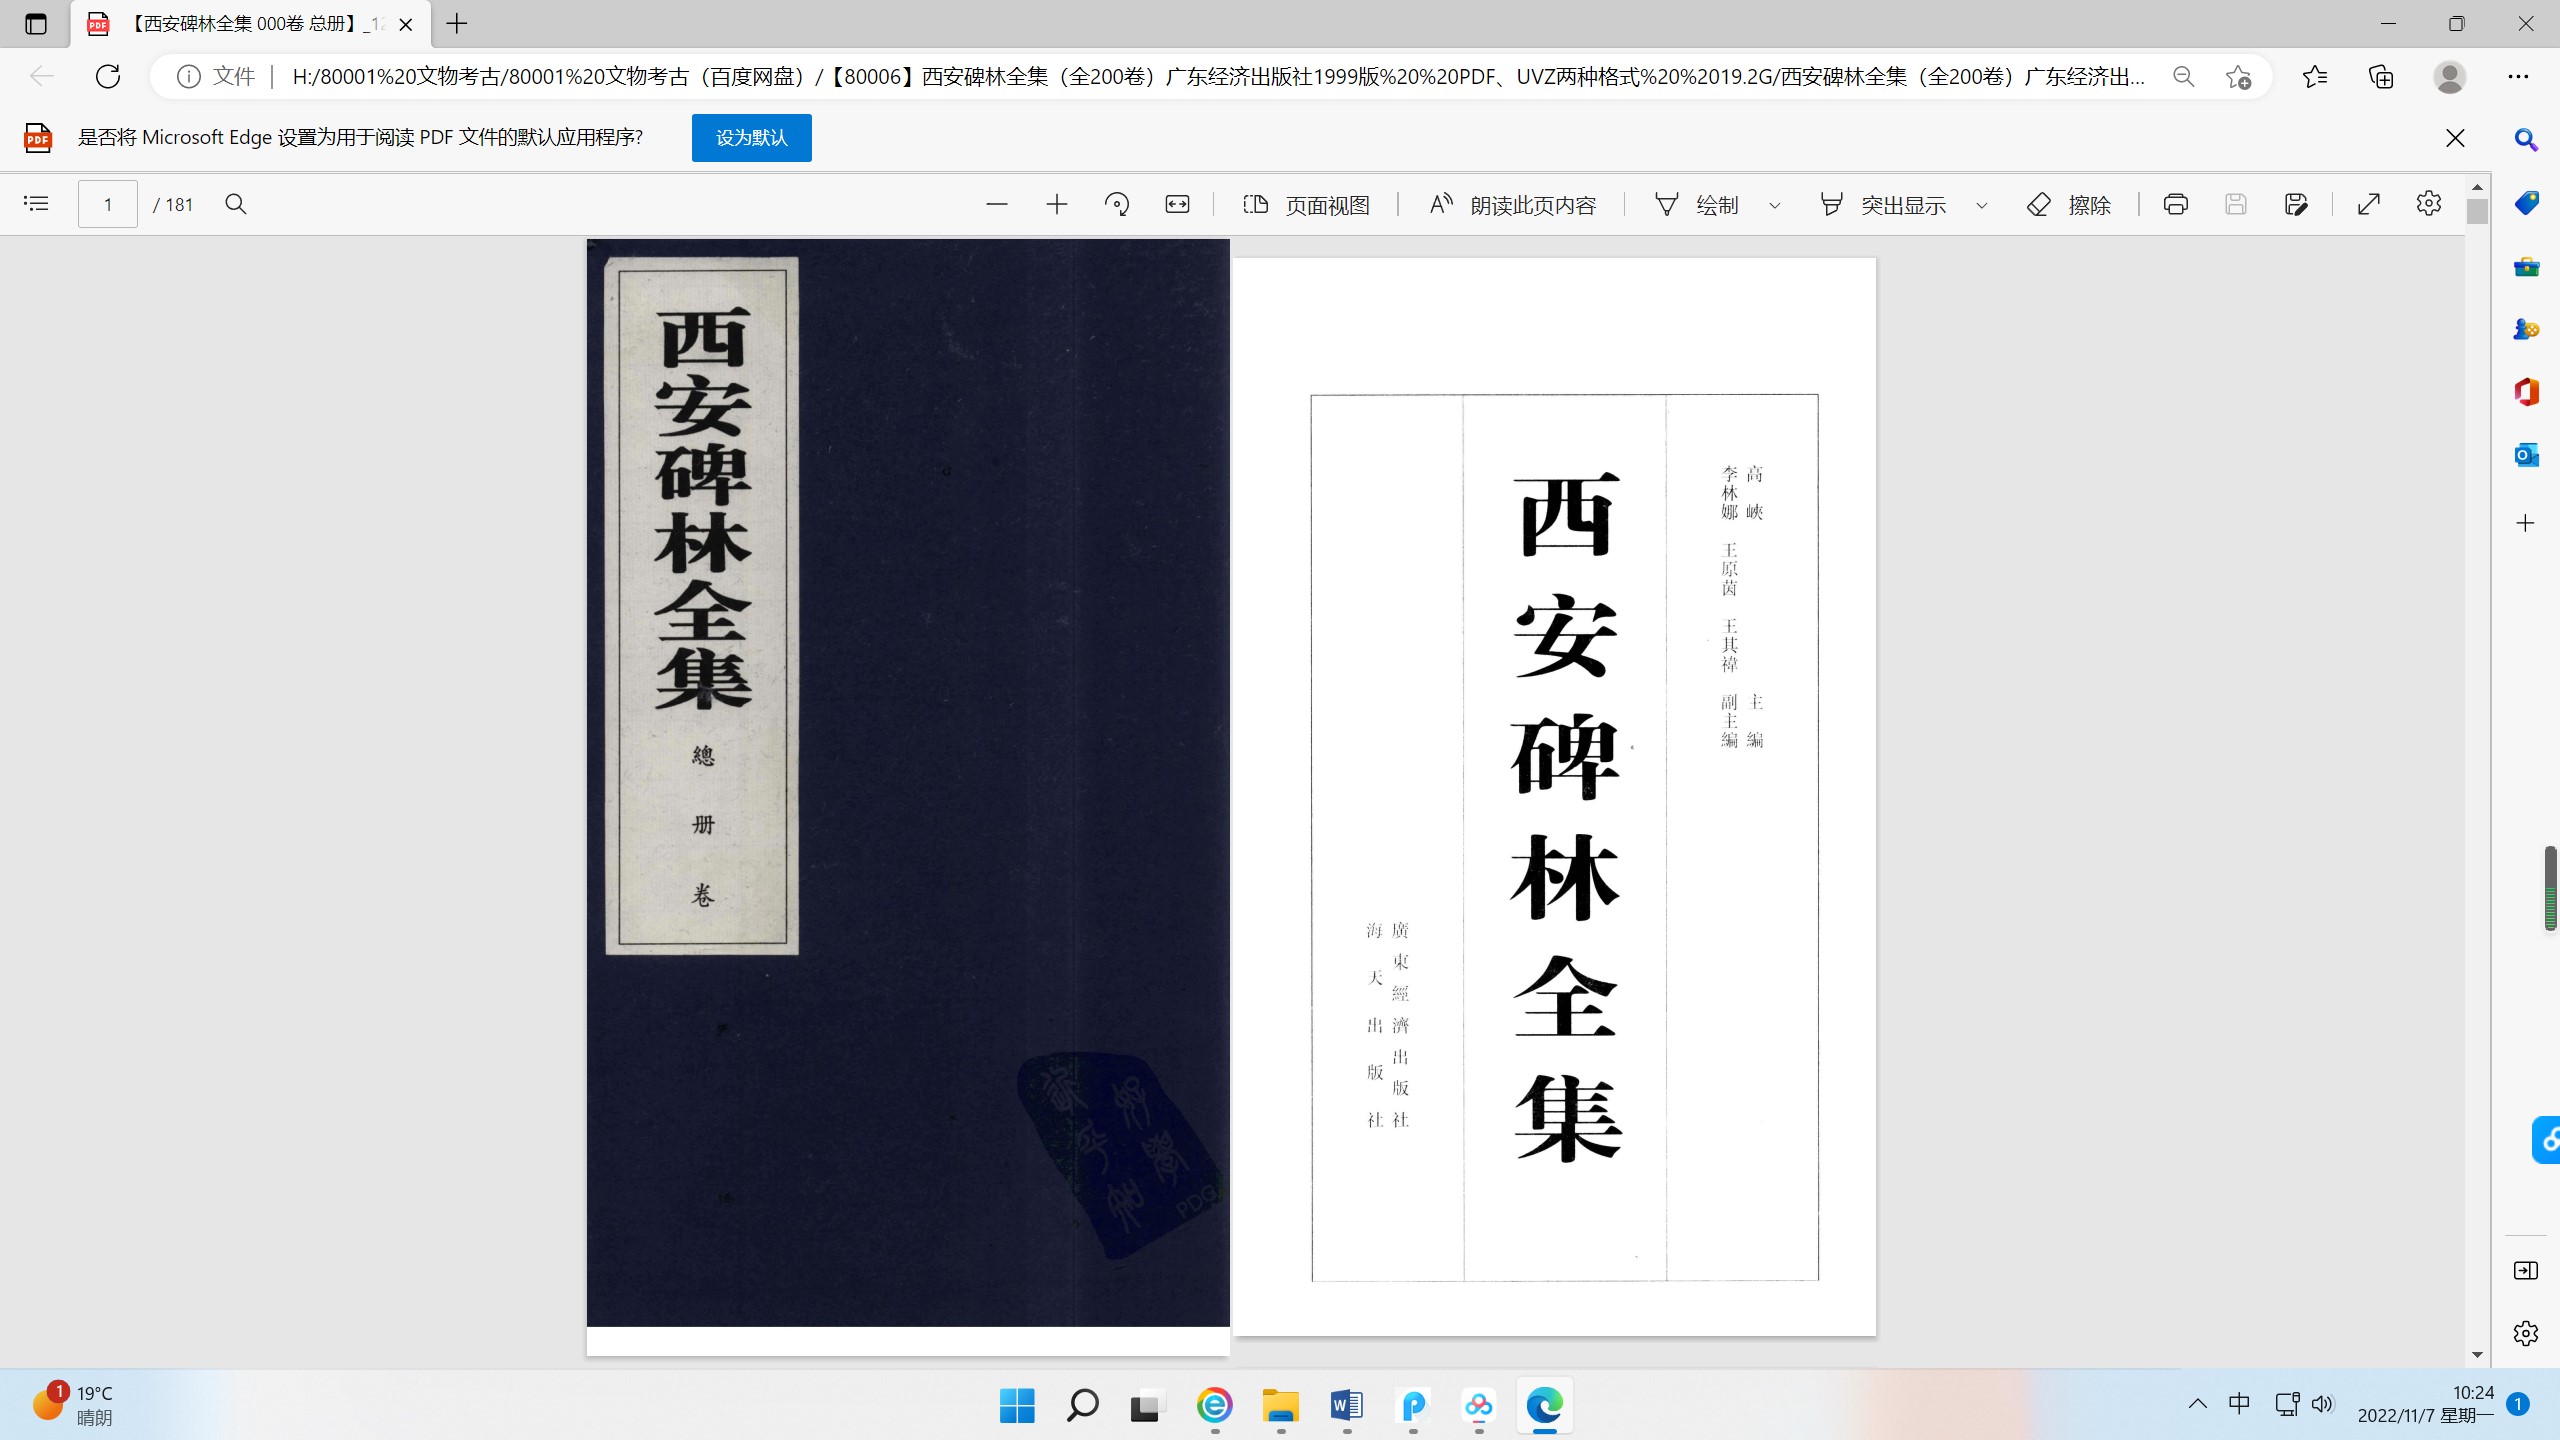Hide the Edge sidebar

pos(2526,1270)
